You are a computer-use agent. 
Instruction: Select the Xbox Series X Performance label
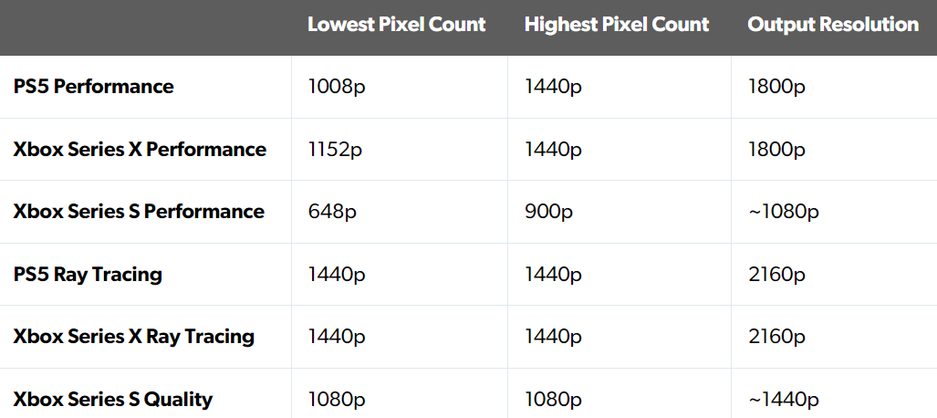point(139,150)
